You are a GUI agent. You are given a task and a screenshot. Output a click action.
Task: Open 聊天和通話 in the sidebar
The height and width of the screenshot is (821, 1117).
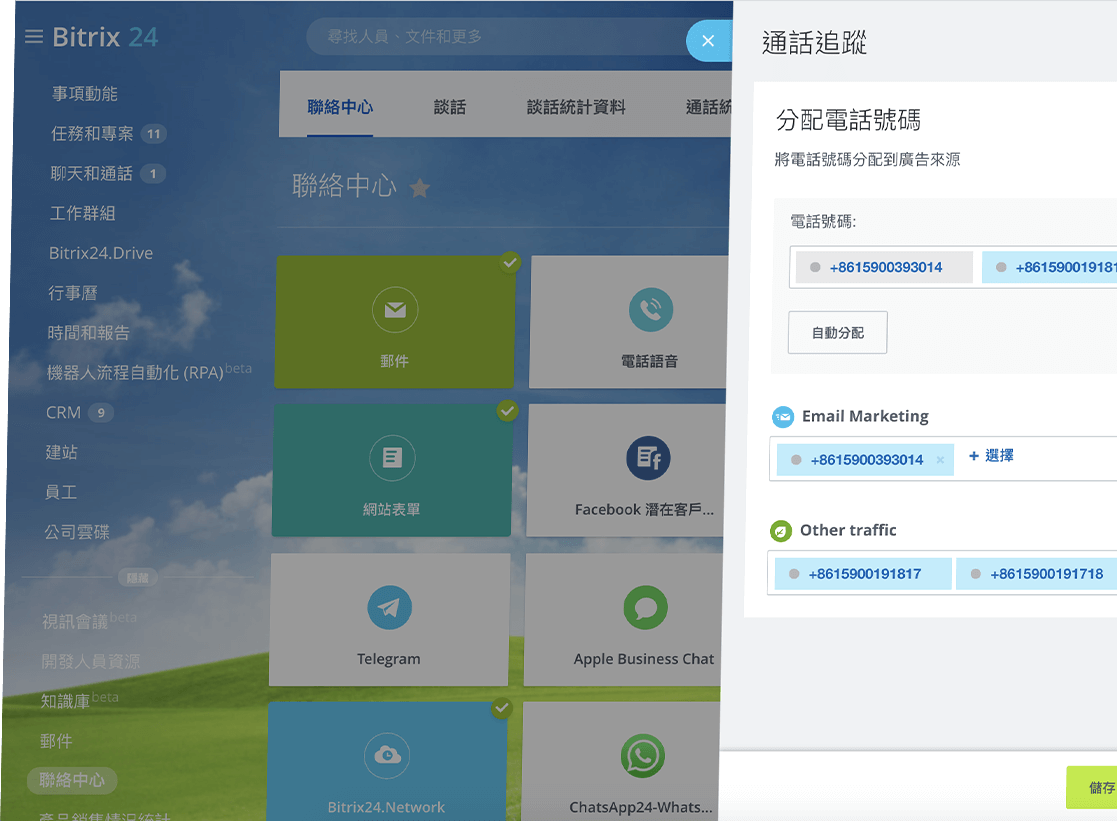pyautogui.click(x=91, y=173)
